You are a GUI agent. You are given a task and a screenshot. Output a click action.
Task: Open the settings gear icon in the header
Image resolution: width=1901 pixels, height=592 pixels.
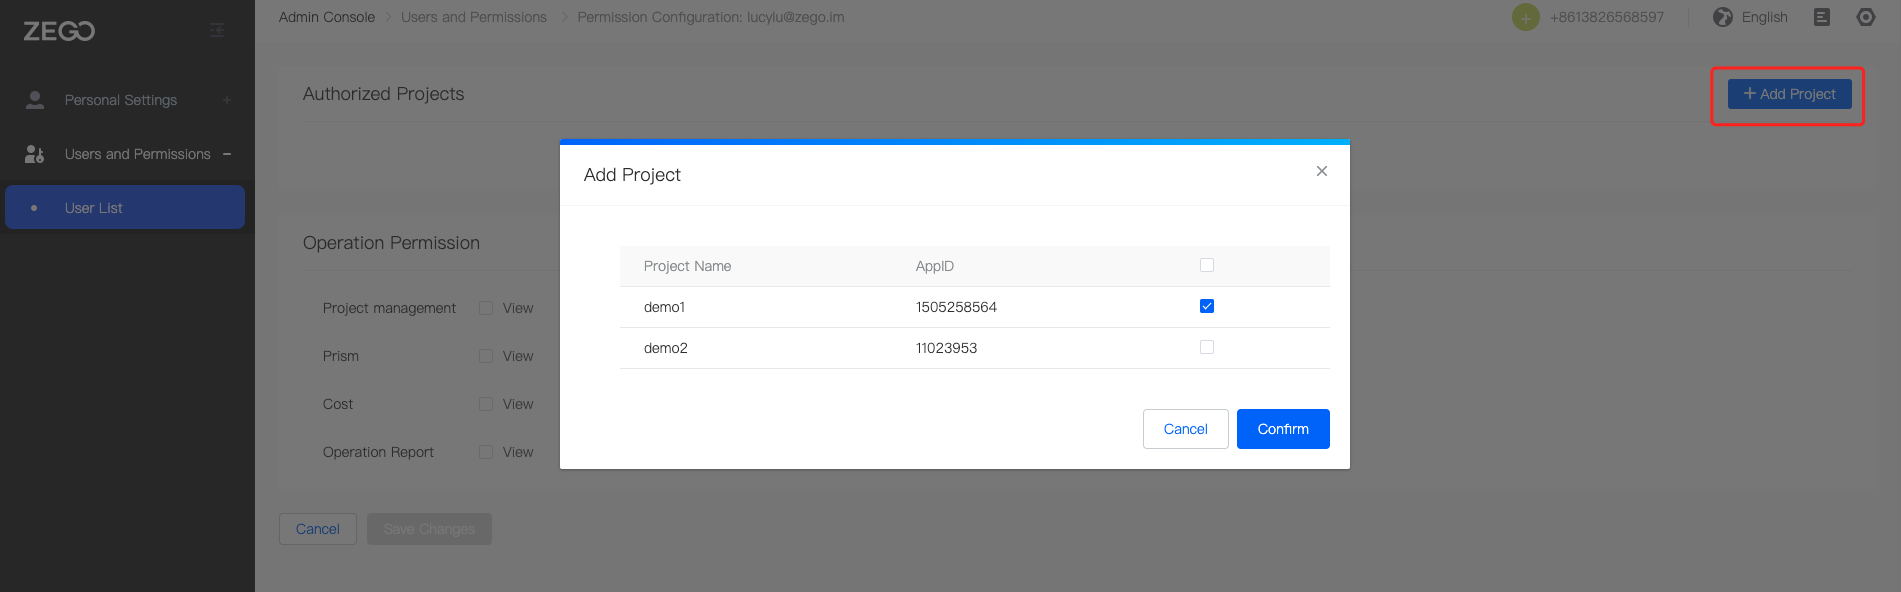coord(1865,17)
